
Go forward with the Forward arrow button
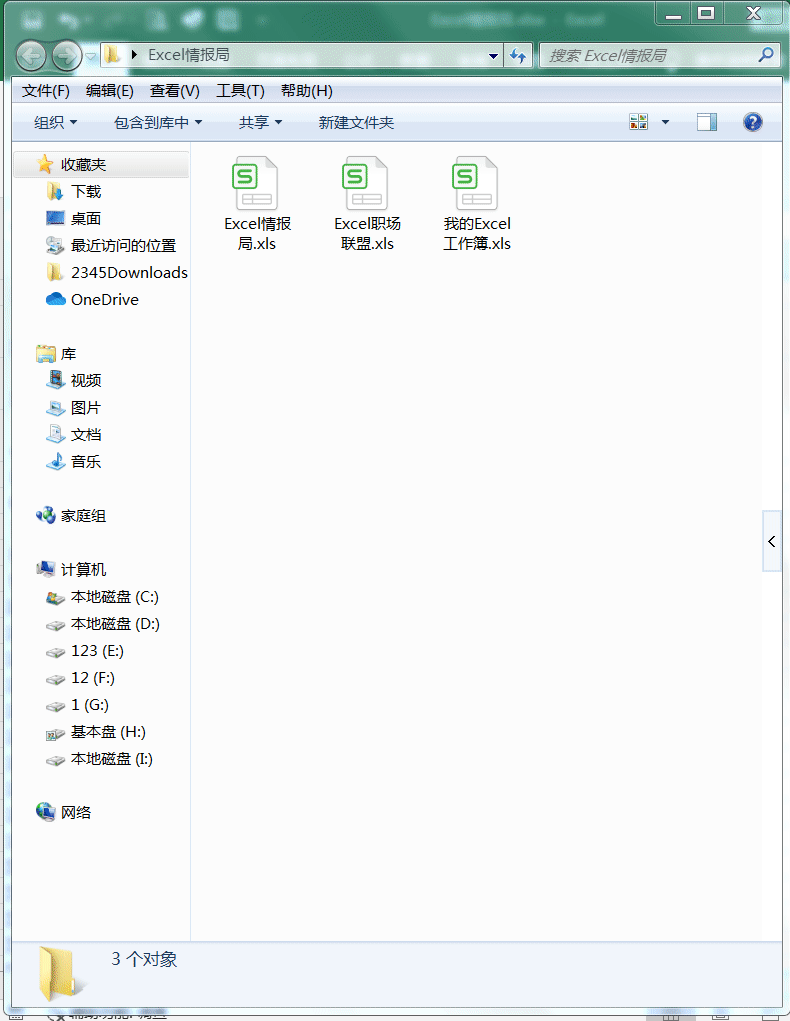[66, 56]
